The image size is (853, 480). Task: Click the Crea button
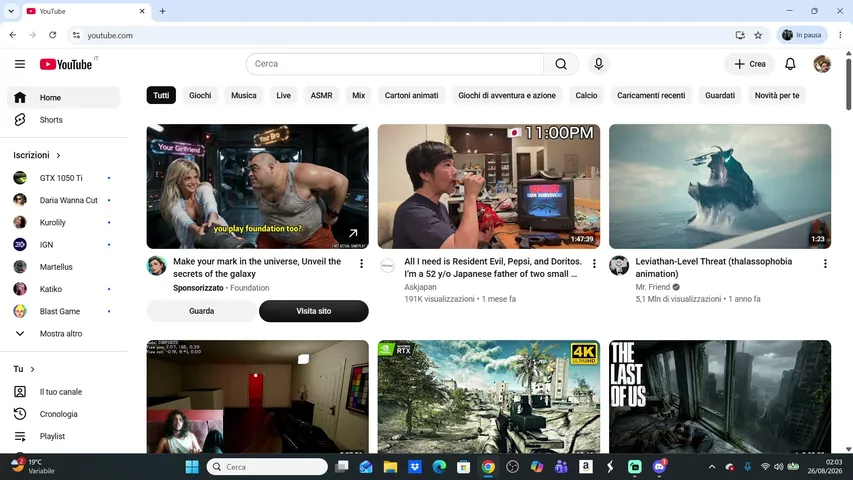750,64
